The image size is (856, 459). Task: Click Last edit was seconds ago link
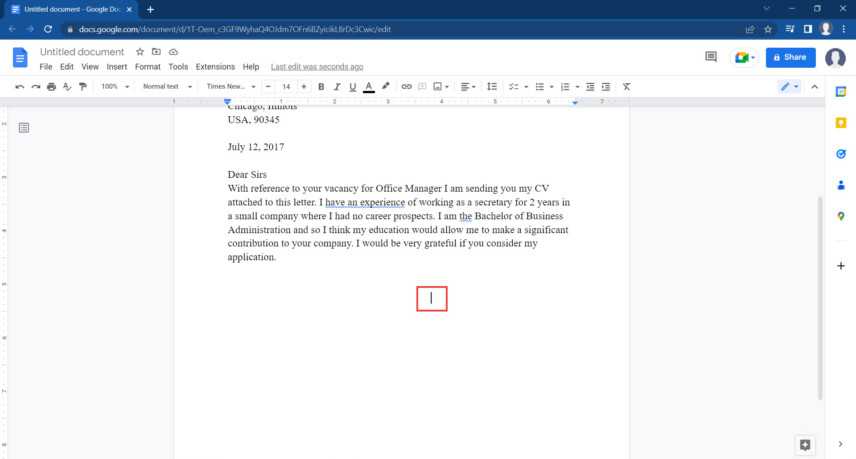317,67
